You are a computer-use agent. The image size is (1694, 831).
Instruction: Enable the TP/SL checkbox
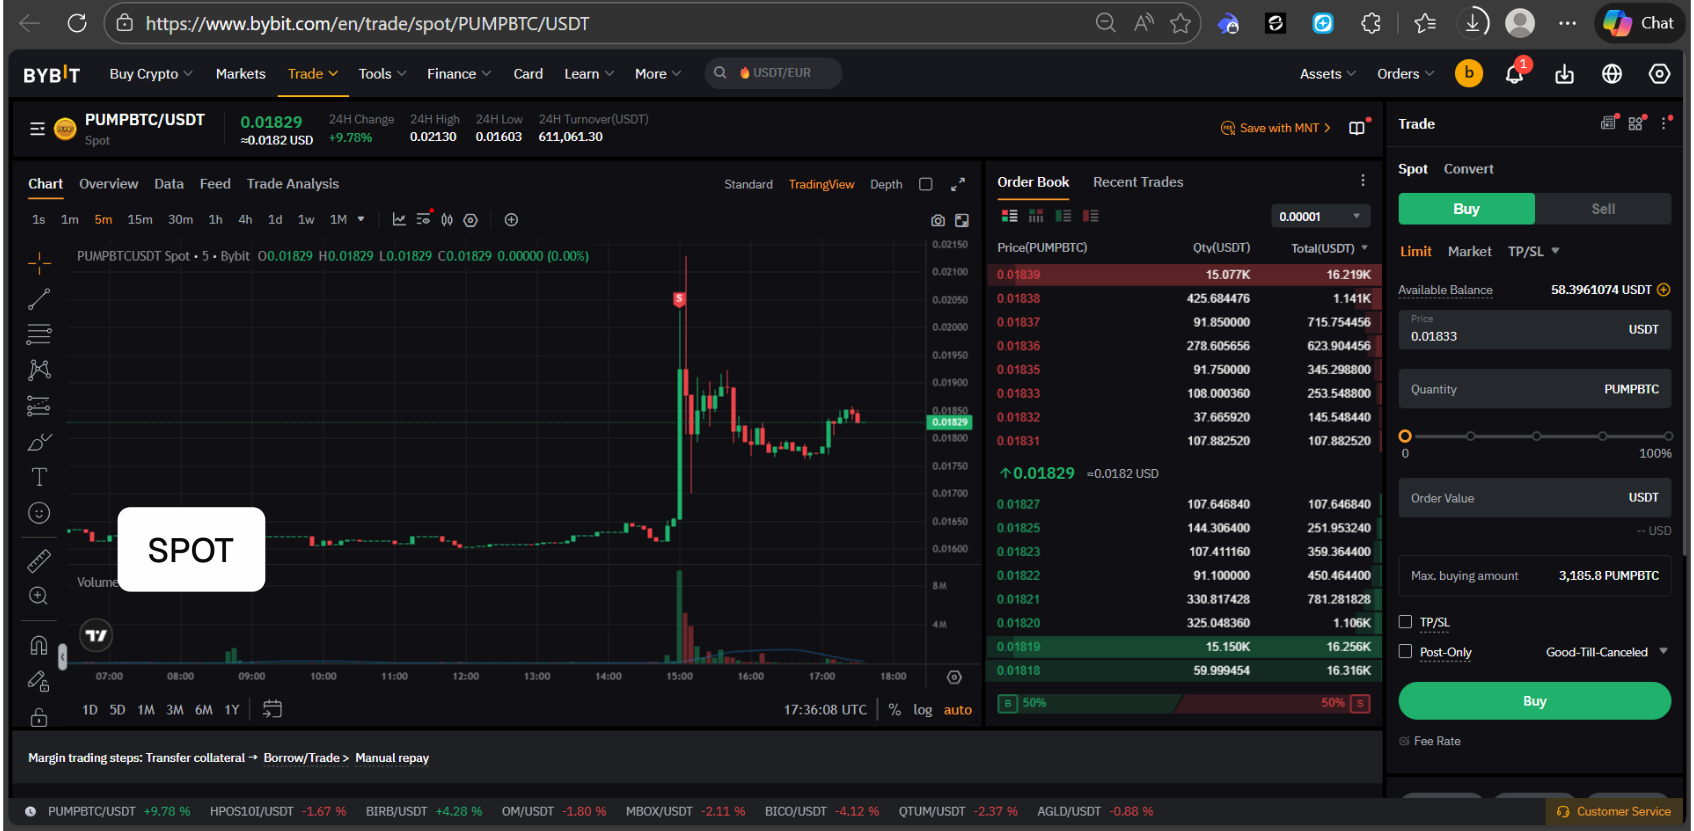tap(1405, 622)
